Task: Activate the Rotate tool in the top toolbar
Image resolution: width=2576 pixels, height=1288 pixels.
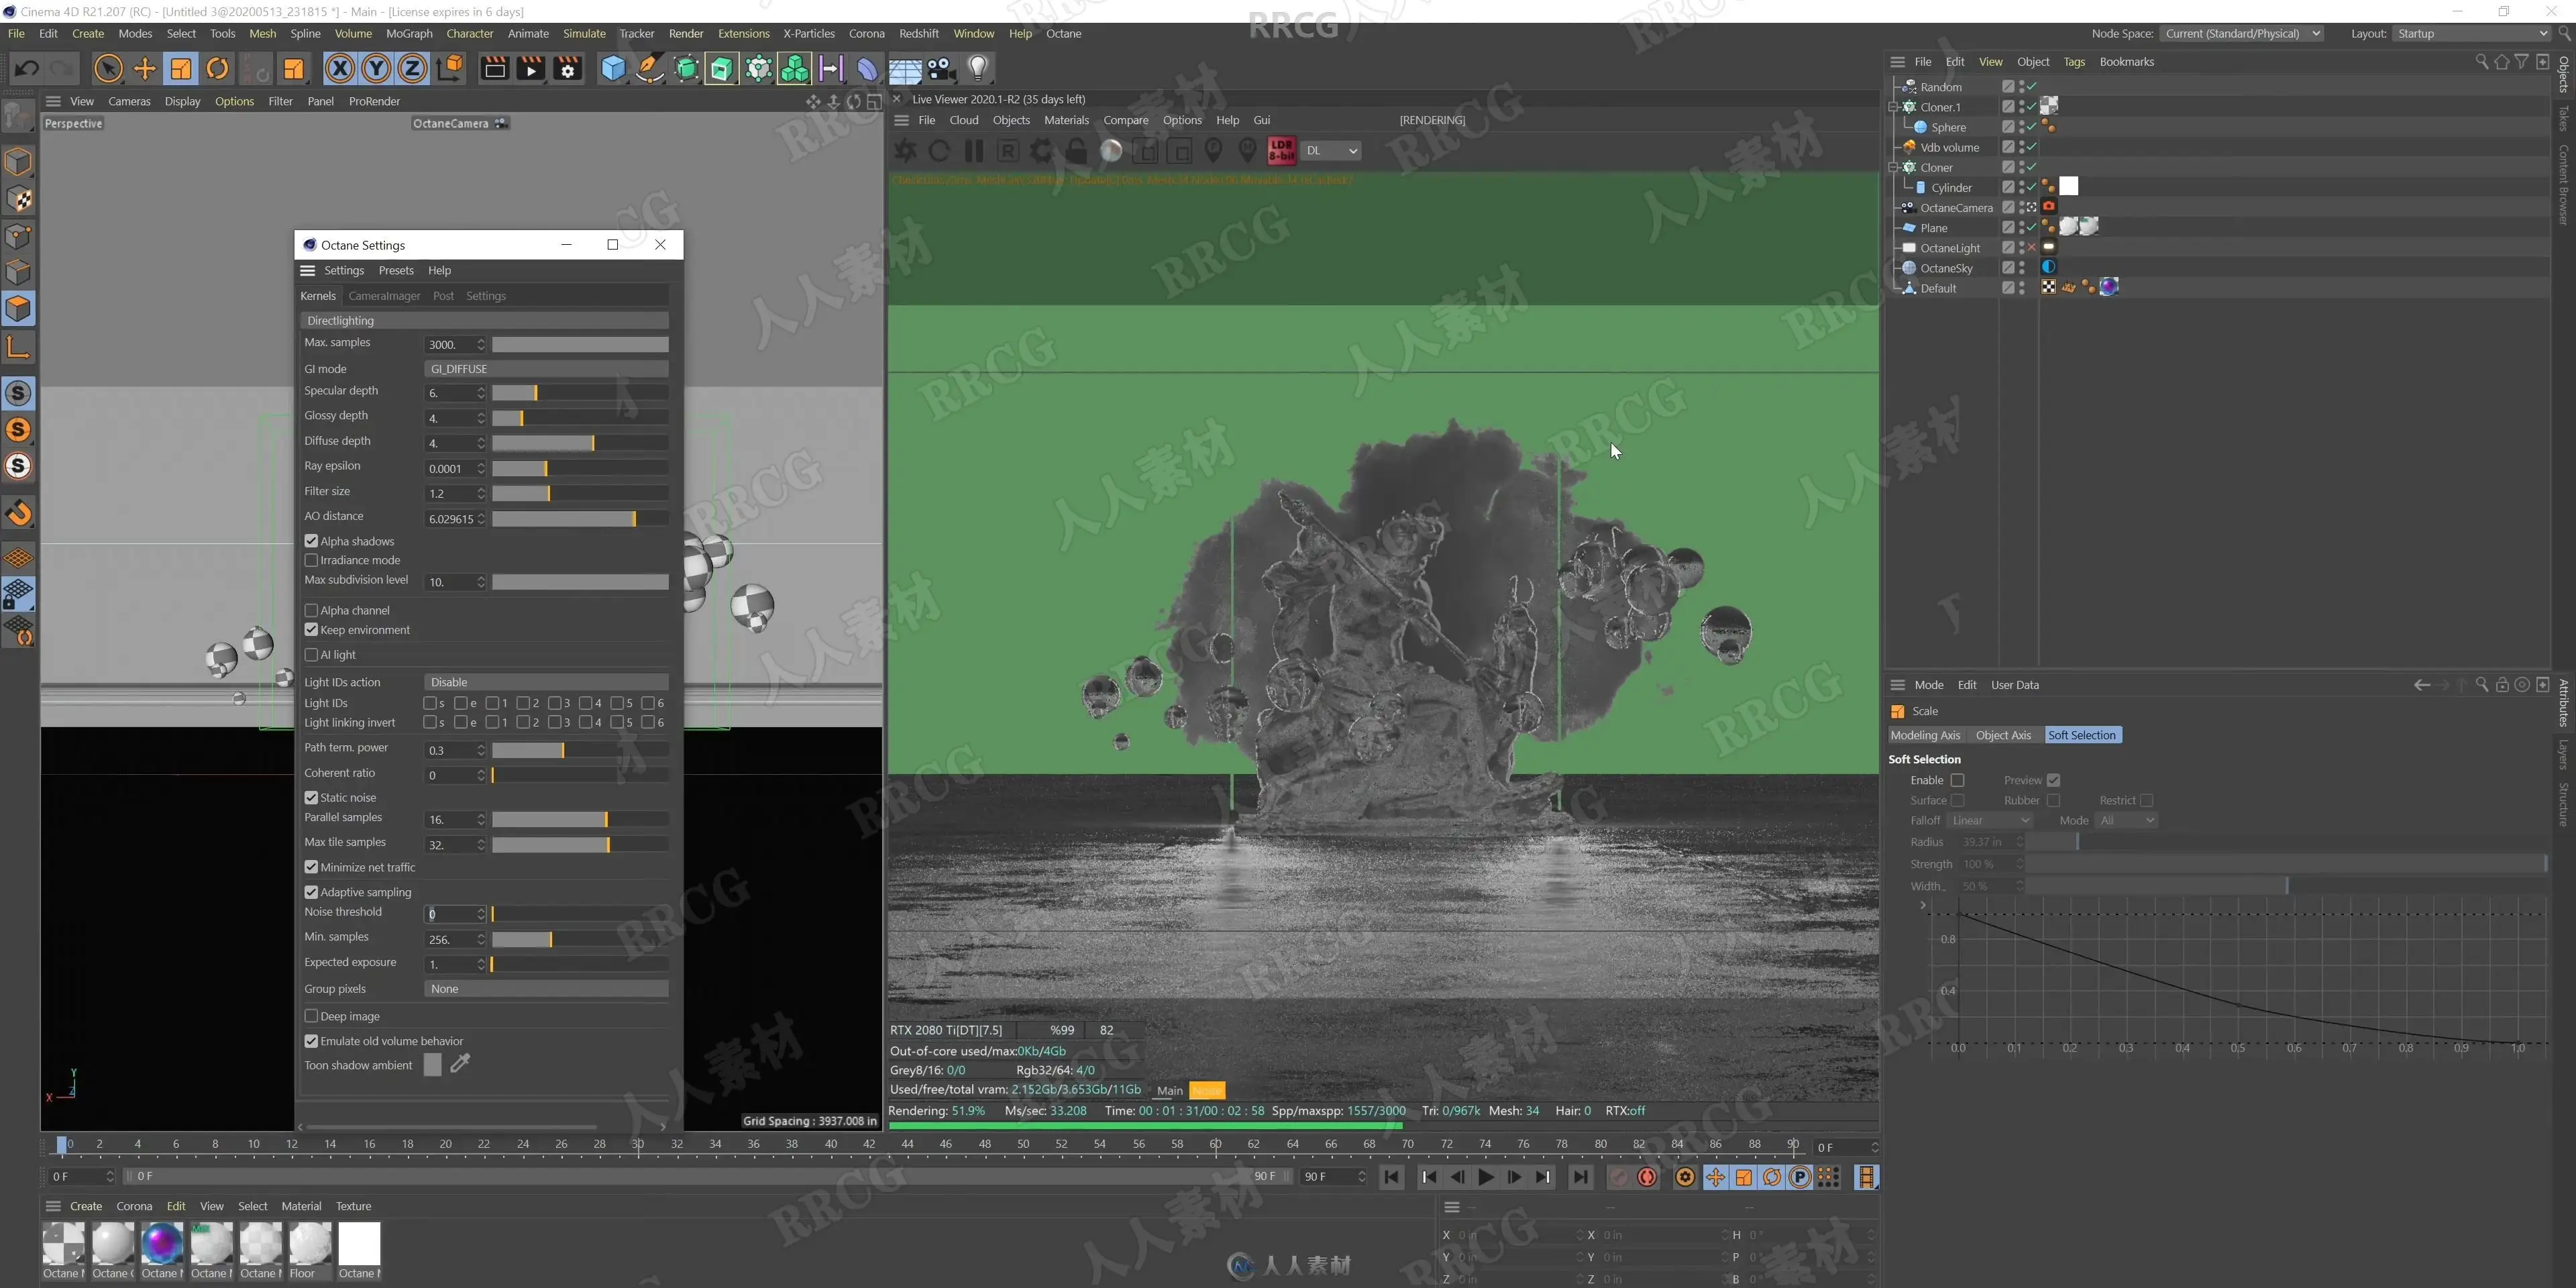Action: point(217,69)
